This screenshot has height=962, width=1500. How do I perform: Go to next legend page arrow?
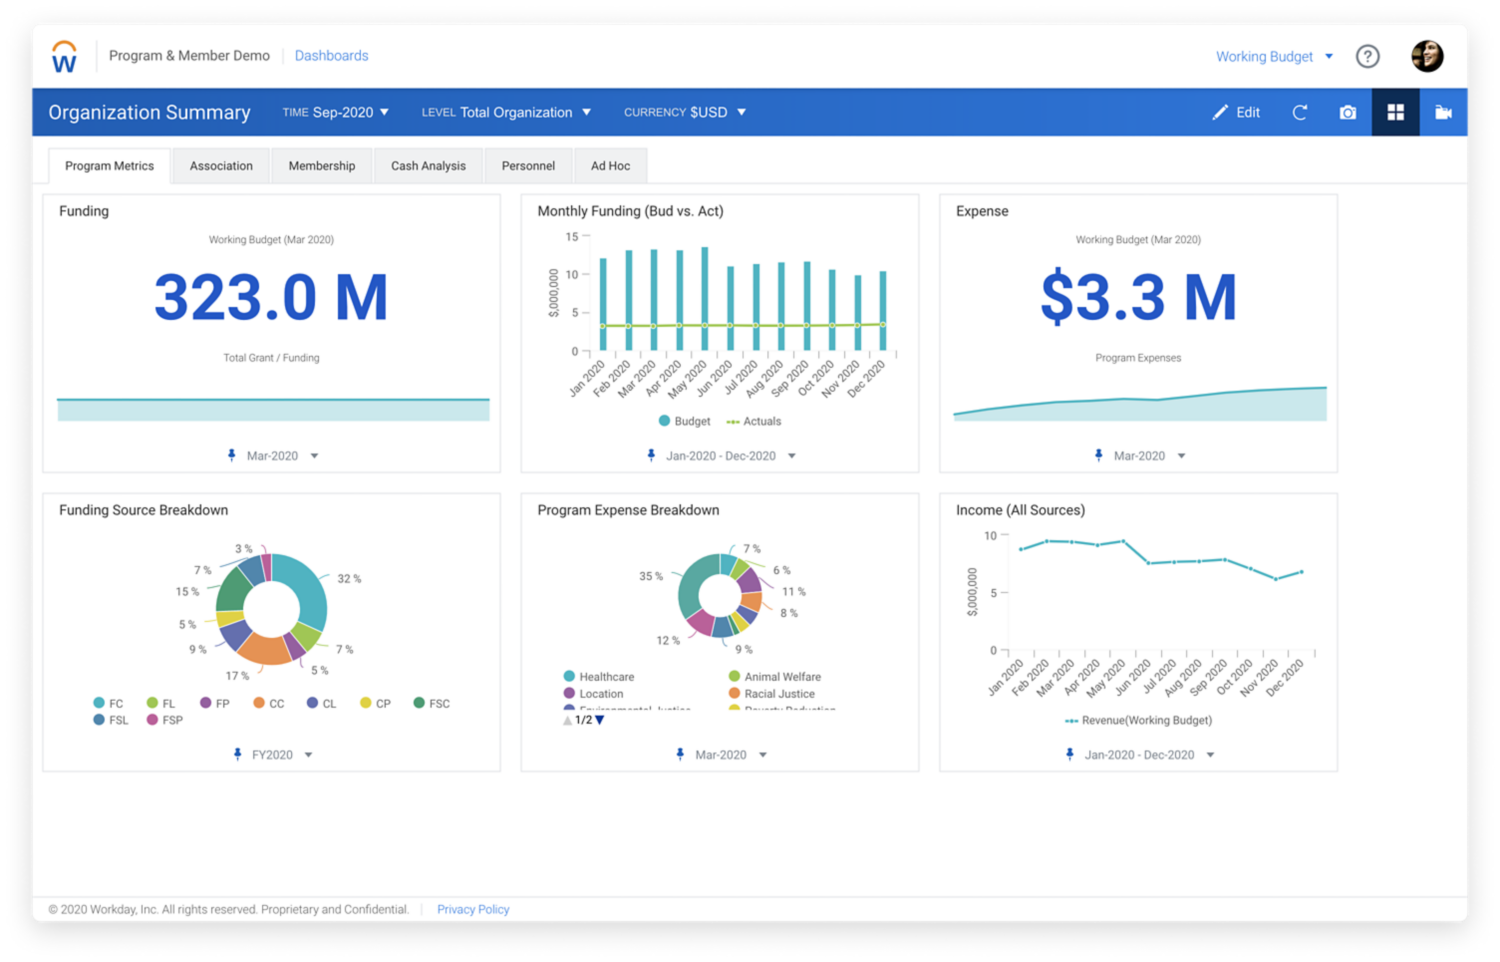(x=600, y=720)
